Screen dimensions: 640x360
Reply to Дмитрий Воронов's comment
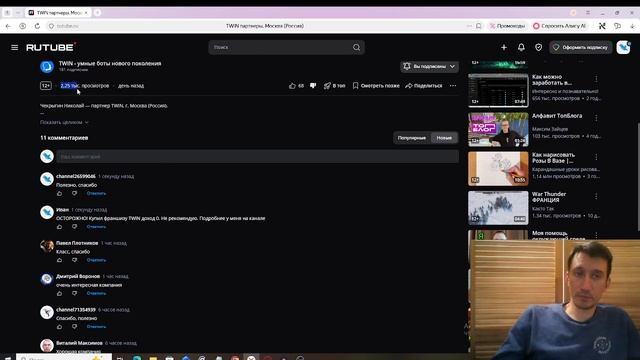pyautogui.click(x=96, y=293)
